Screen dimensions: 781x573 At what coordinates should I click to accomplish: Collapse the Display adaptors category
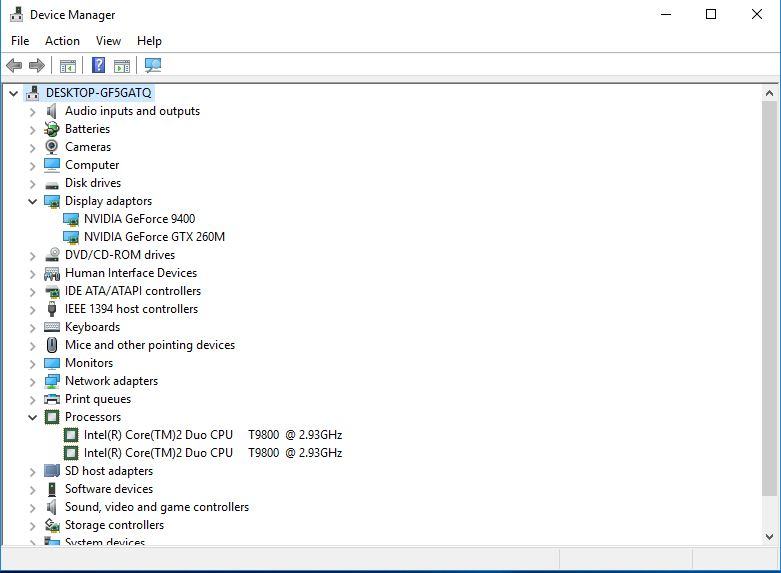coord(32,201)
